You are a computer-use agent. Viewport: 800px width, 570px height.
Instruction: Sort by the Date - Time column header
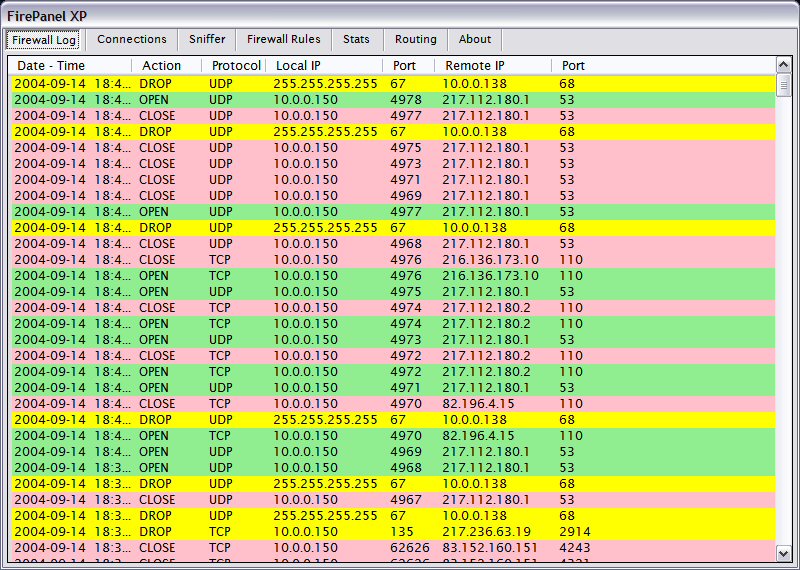pos(70,66)
